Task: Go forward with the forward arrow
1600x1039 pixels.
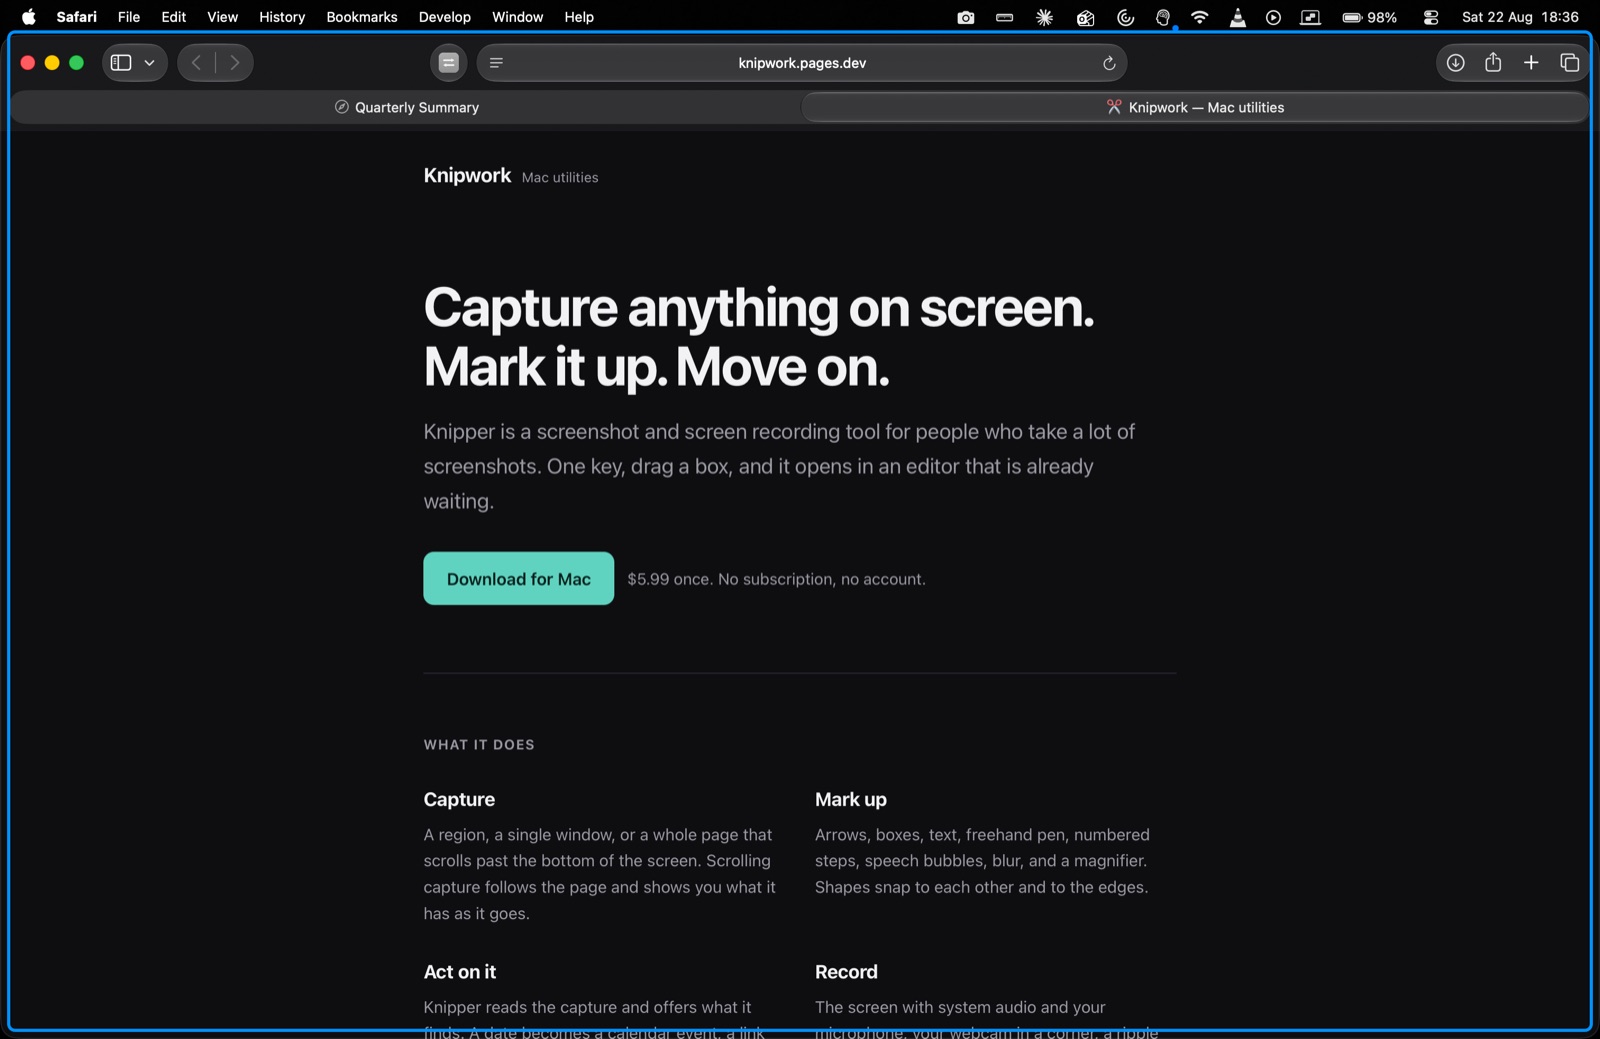Action: (x=234, y=63)
